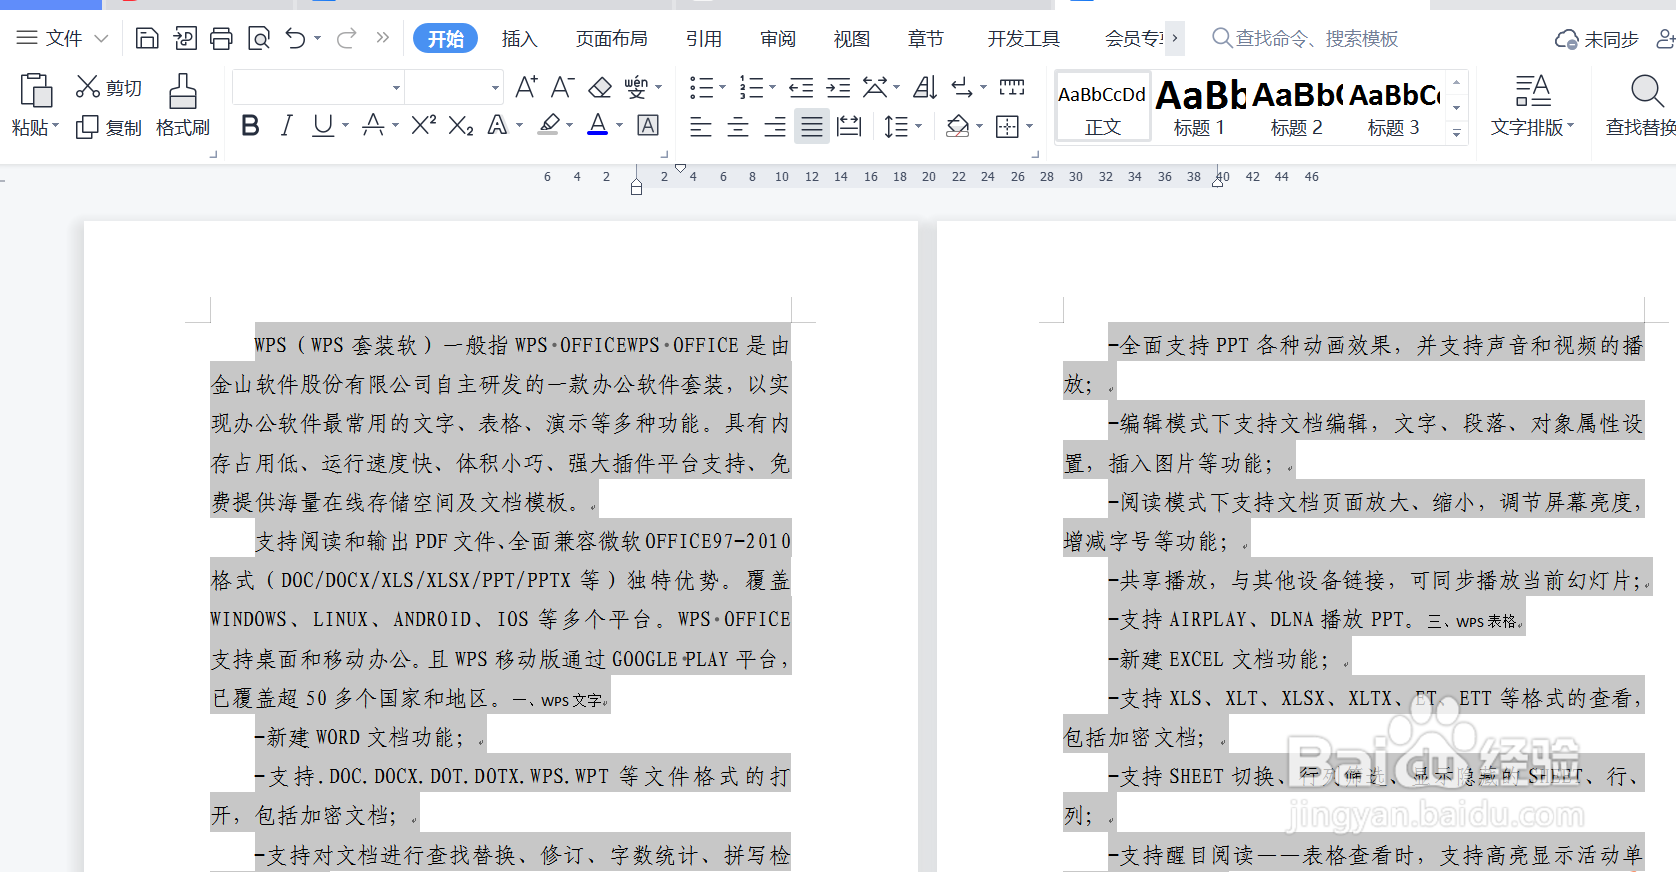This screenshot has height=872, width=1676.
Task: Apply the 标题 1 style
Action: click(x=1199, y=106)
